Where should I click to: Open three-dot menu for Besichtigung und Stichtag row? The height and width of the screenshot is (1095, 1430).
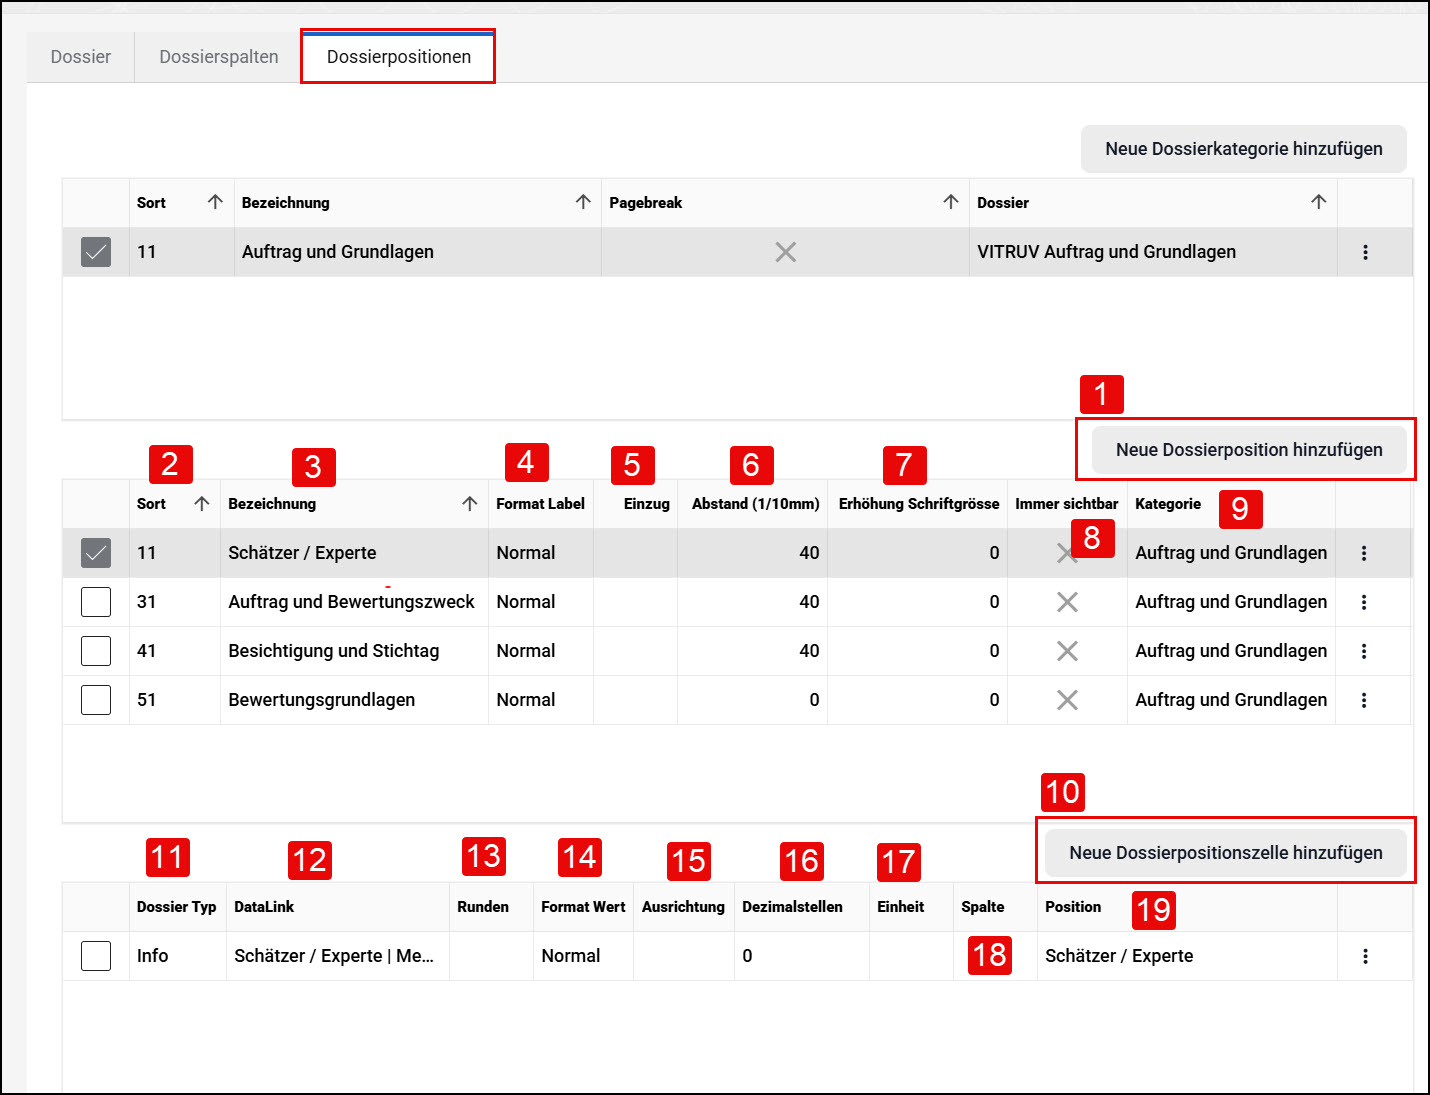1364,651
